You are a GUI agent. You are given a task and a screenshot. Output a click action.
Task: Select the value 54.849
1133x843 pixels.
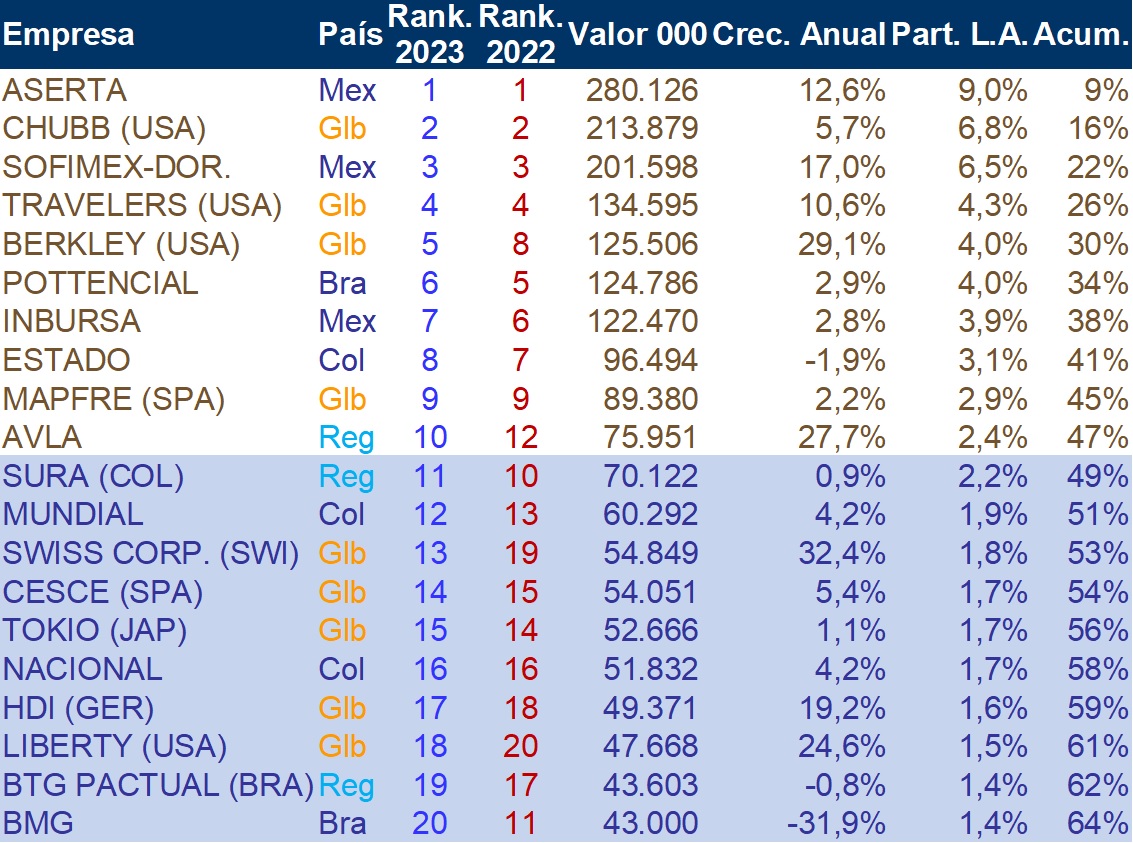pos(650,553)
